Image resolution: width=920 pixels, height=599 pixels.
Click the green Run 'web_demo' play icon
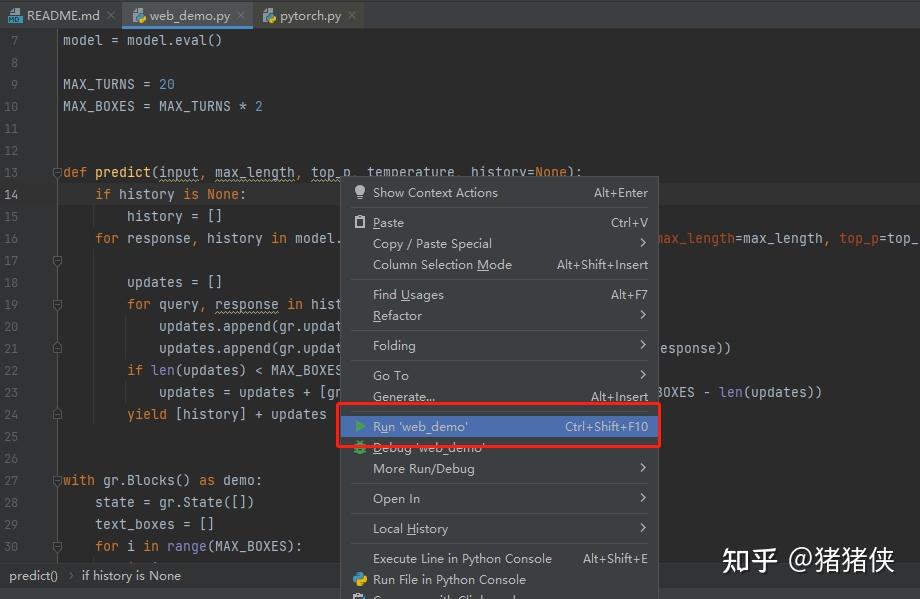pyautogui.click(x=360, y=427)
